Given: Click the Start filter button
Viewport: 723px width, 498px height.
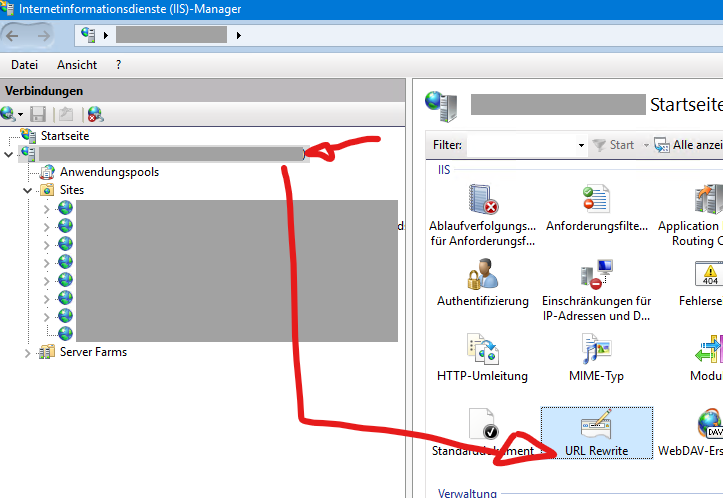Looking at the screenshot, I should [x=613, y=145].
